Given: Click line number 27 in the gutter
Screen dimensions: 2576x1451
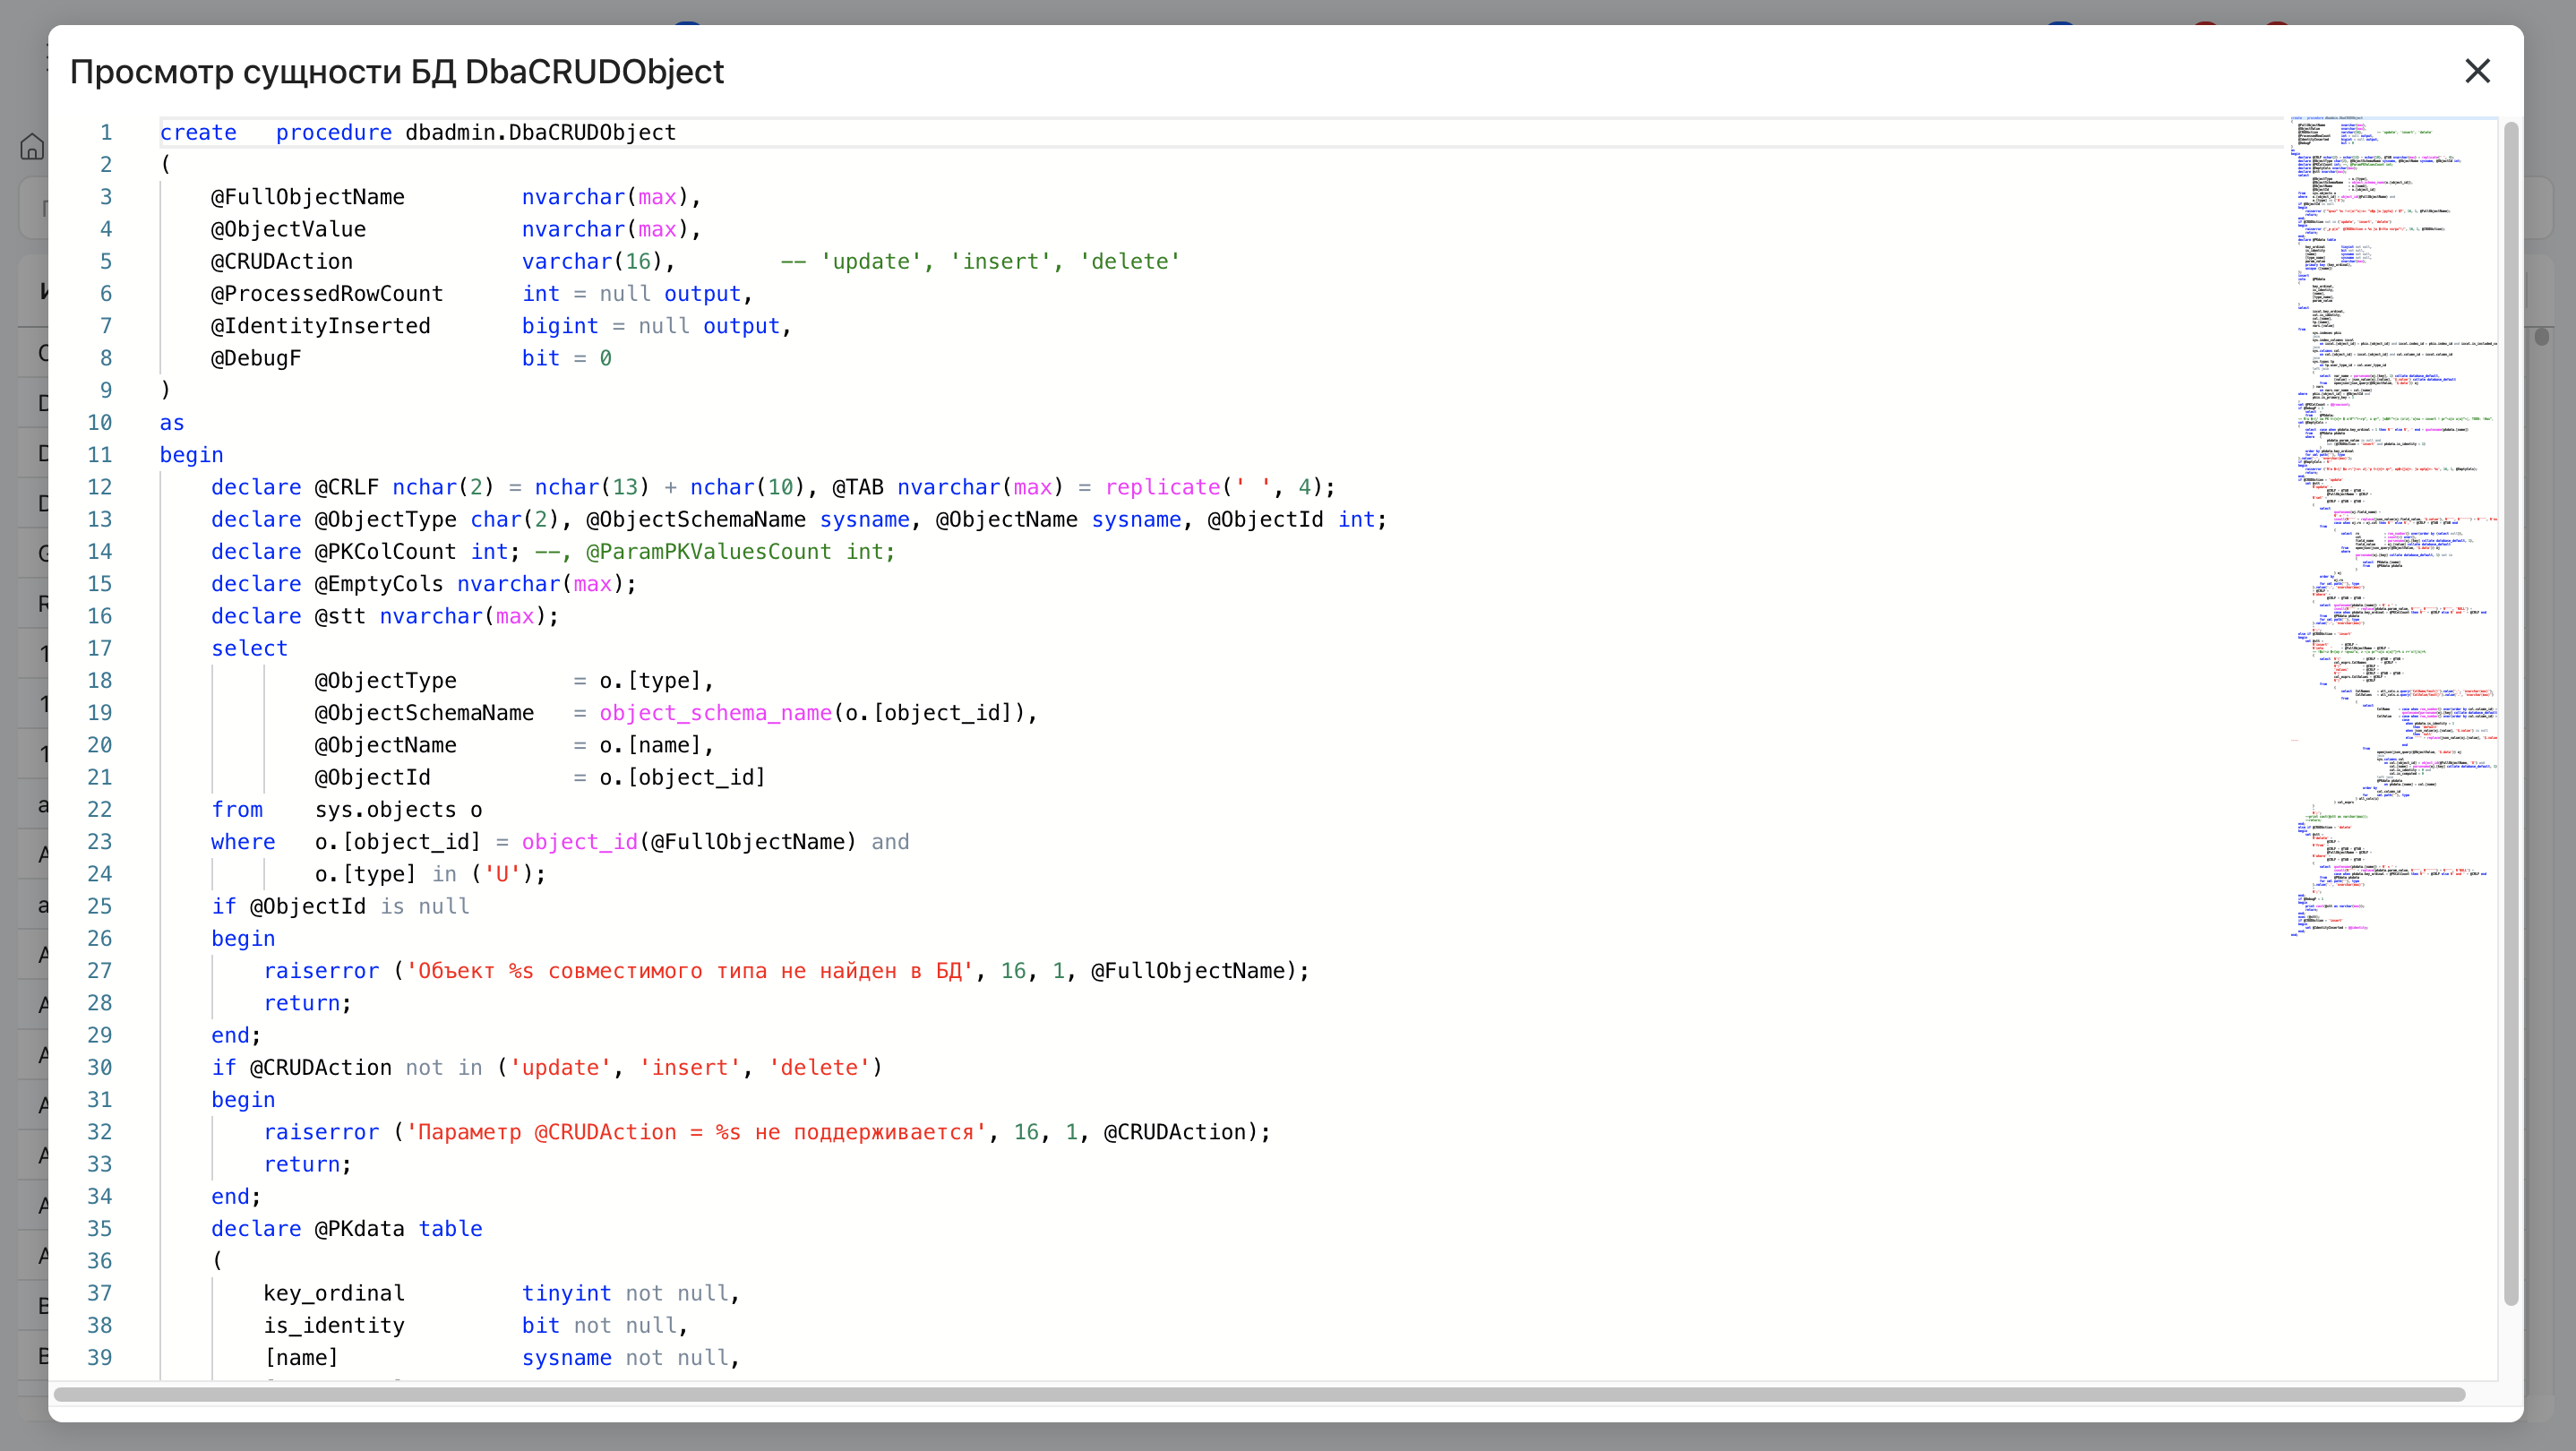Looking at the screenshot, I should pos(99,971).
